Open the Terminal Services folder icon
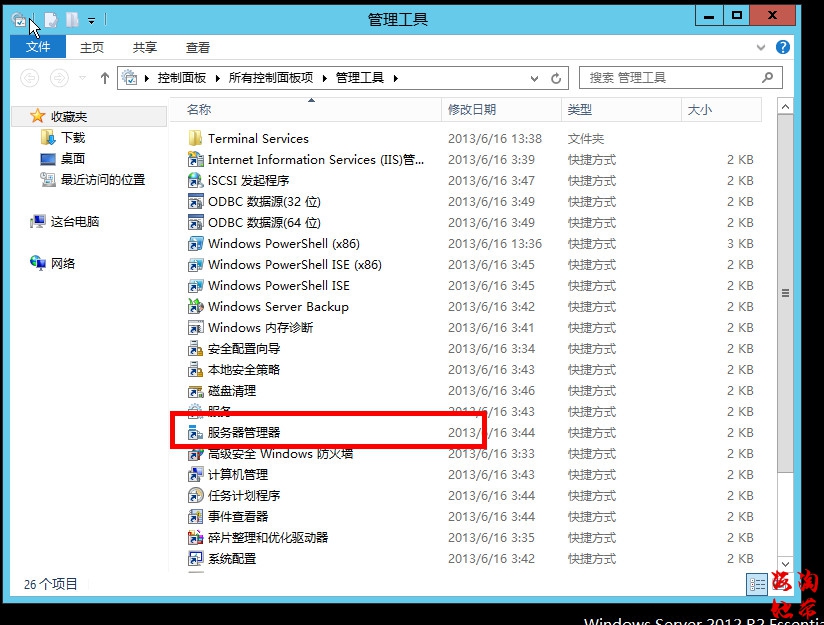Viewport: 824px width, 625px height. click(x=195, y=138)
